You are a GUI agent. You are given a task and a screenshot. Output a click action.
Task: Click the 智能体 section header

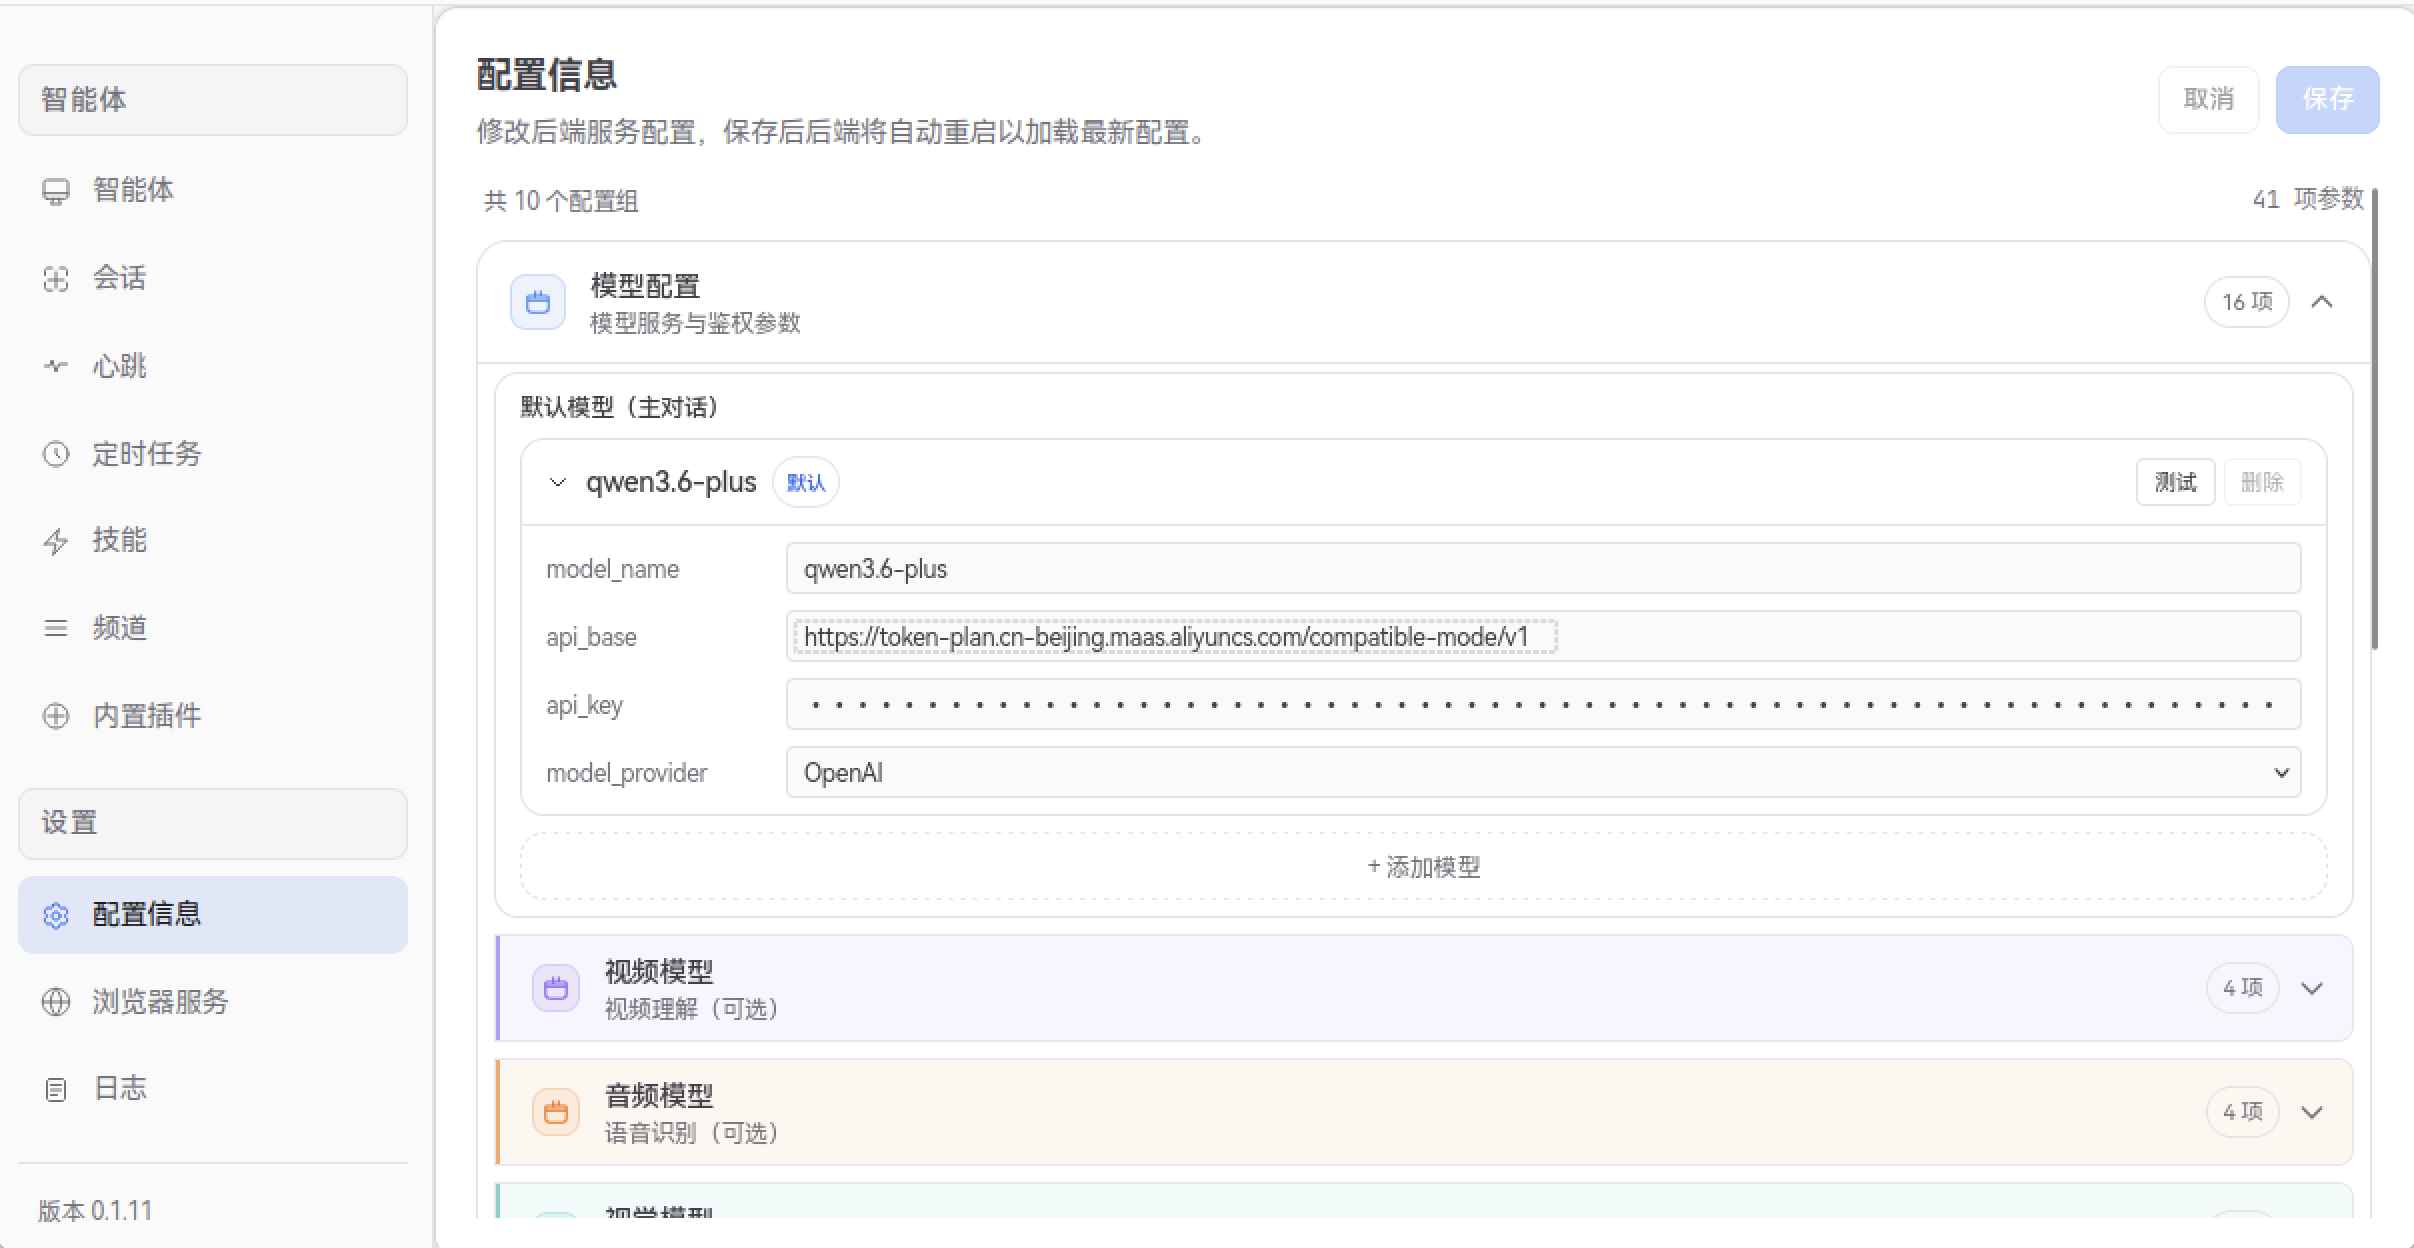point(213,100)
